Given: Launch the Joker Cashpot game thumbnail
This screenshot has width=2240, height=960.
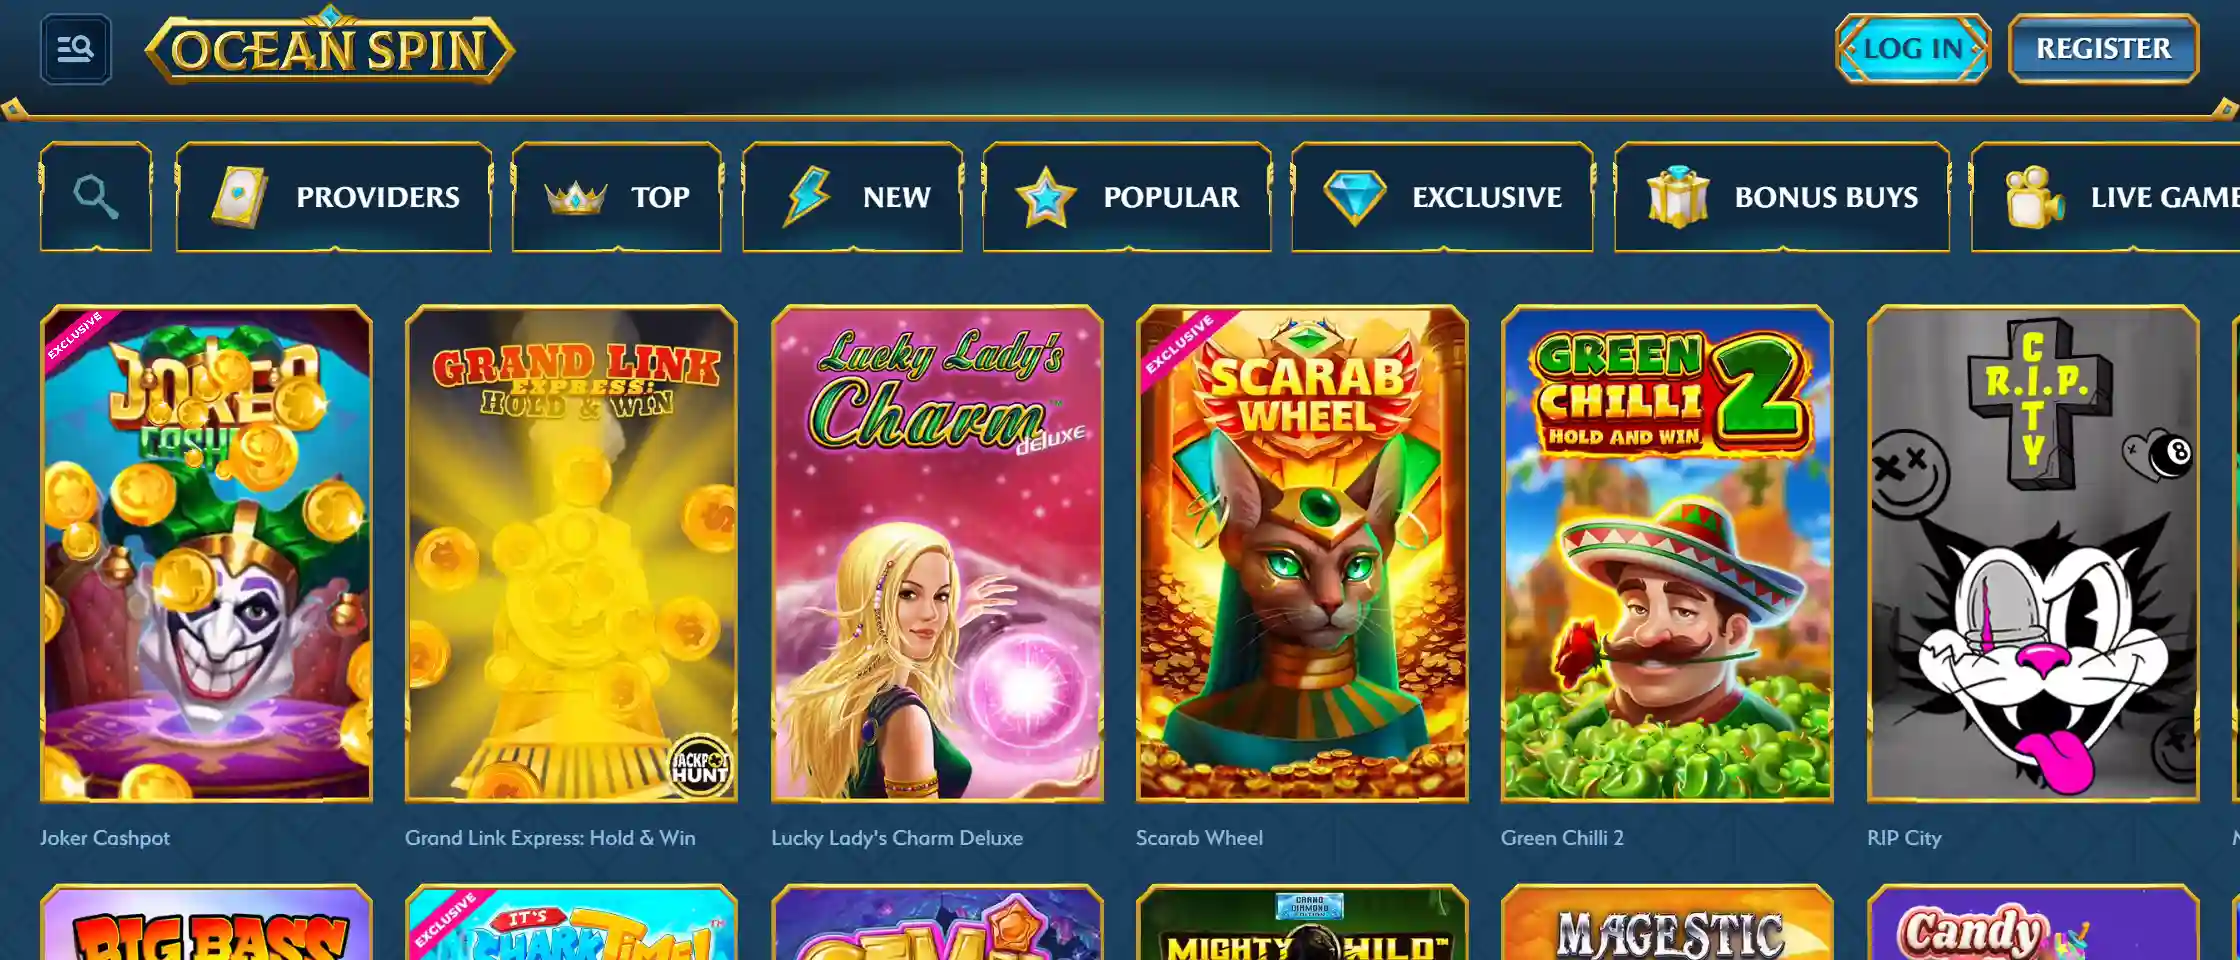Looking at the screenshot, I should (206, 553).
